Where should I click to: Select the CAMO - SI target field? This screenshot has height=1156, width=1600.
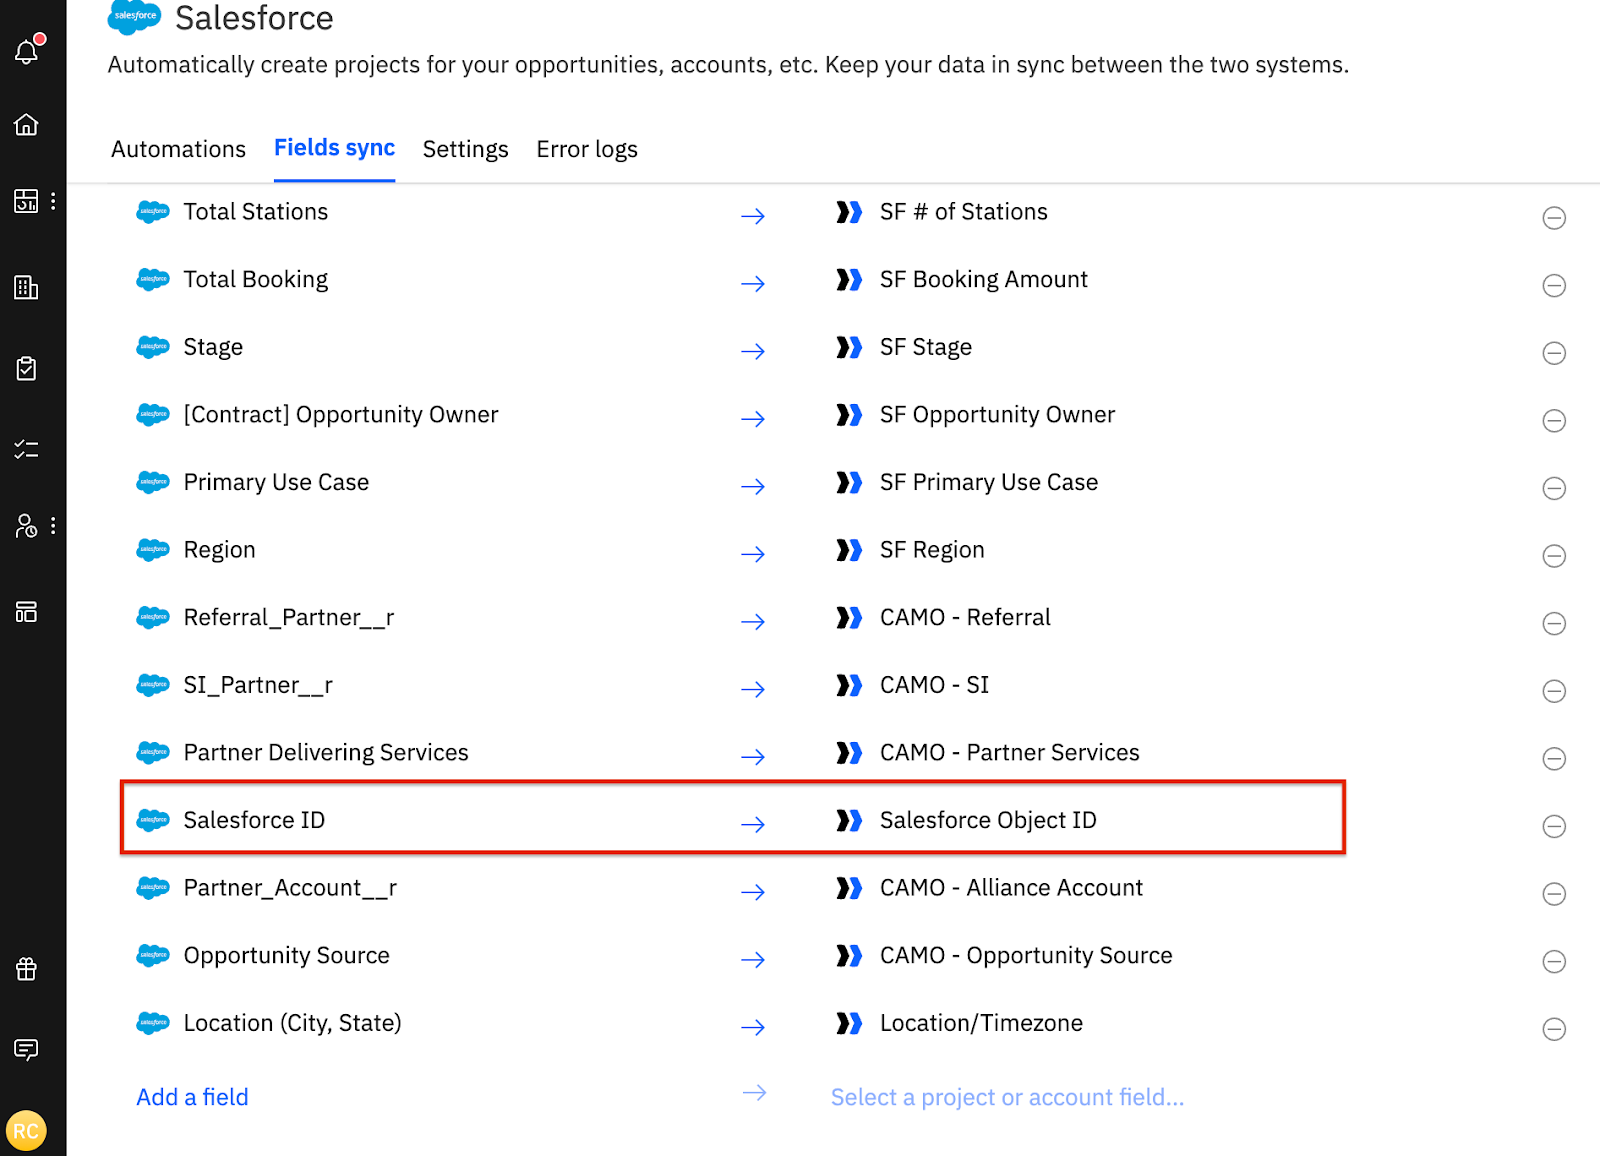click(934, 685)
